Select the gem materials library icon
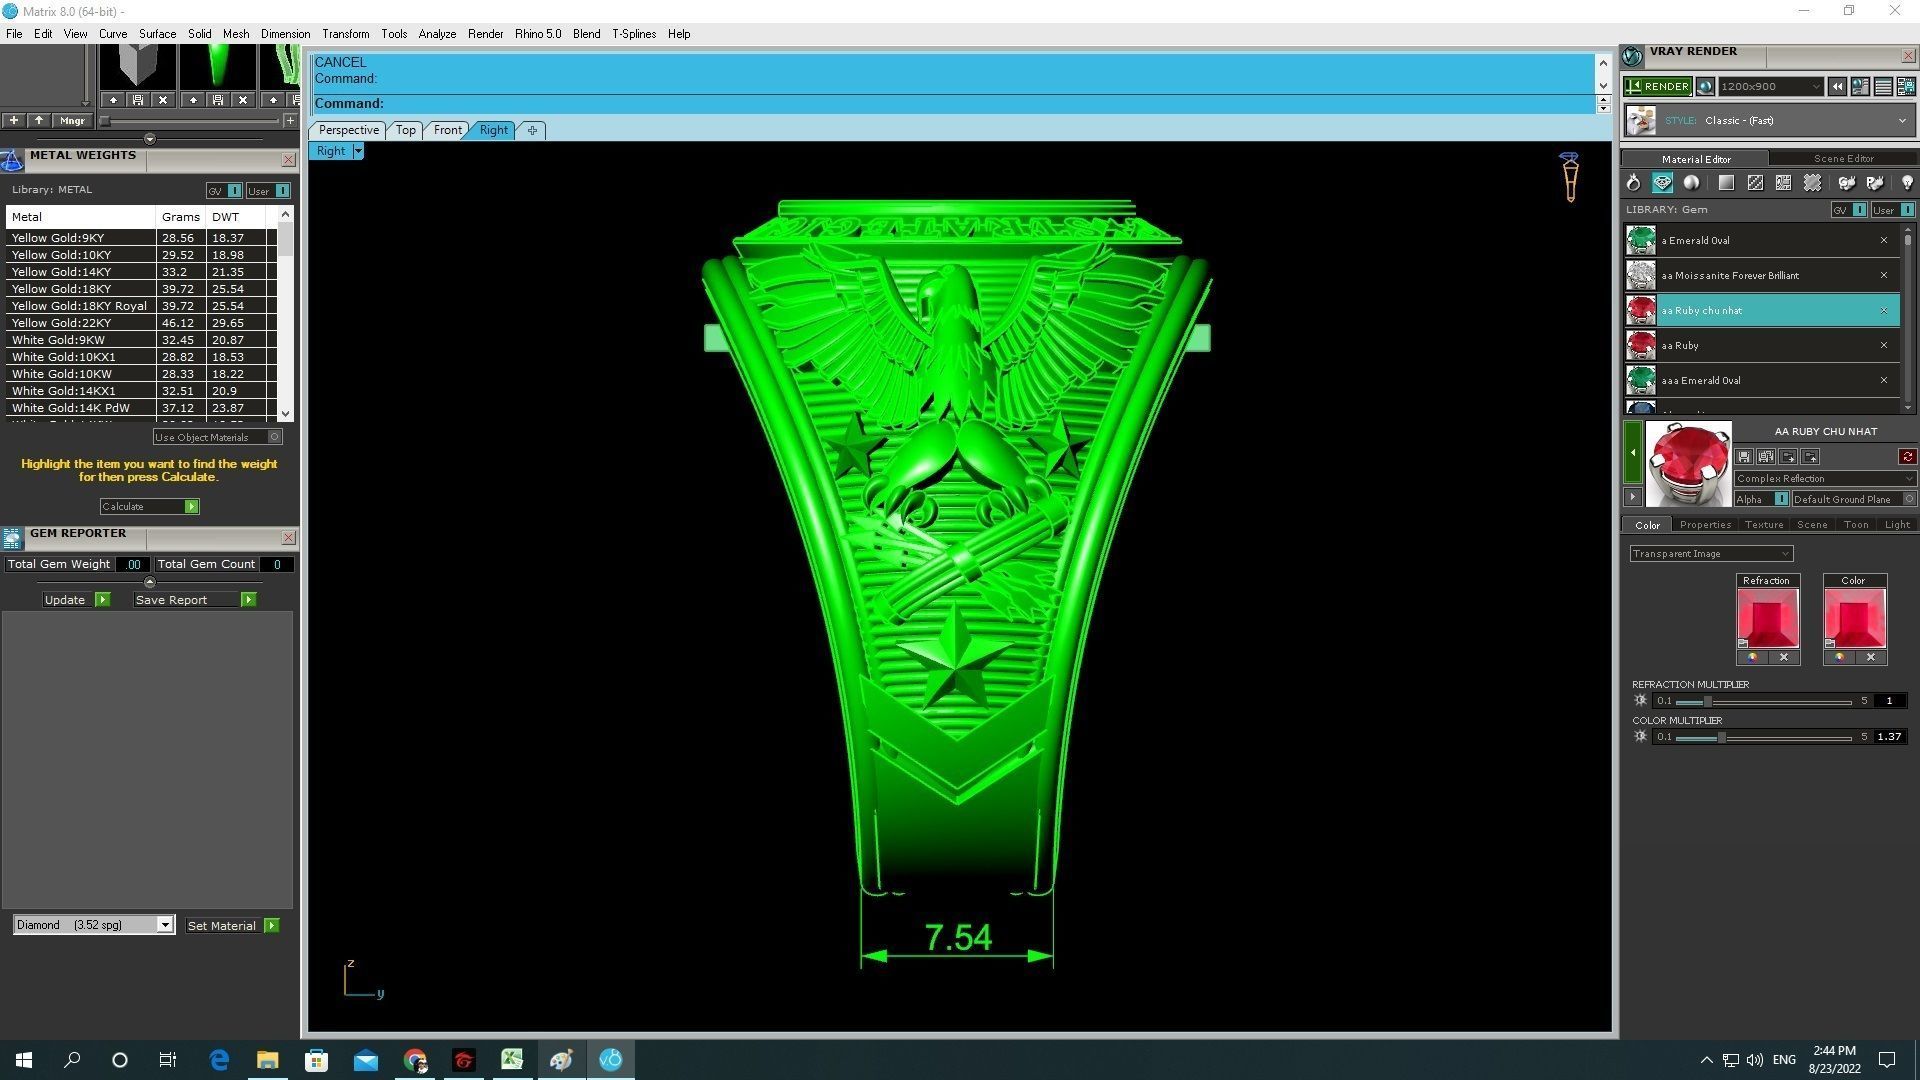The width and height of the screenshot is (1920, 1080). tap(1662, 183)
